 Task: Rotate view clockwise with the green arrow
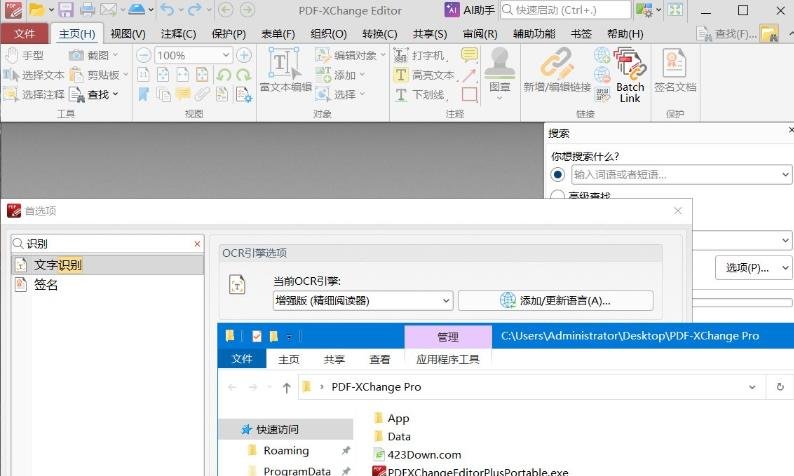[244, 75]
